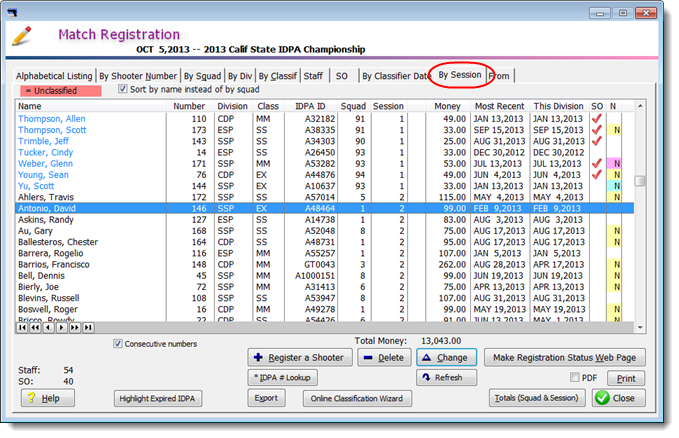Click the SO checkmark for Trimble, Jeff

[x=597, y=141]
